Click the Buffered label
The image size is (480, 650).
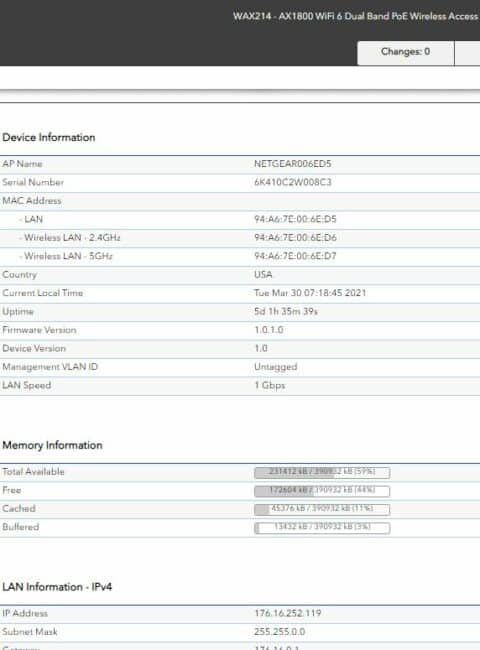tap(20, 527)
